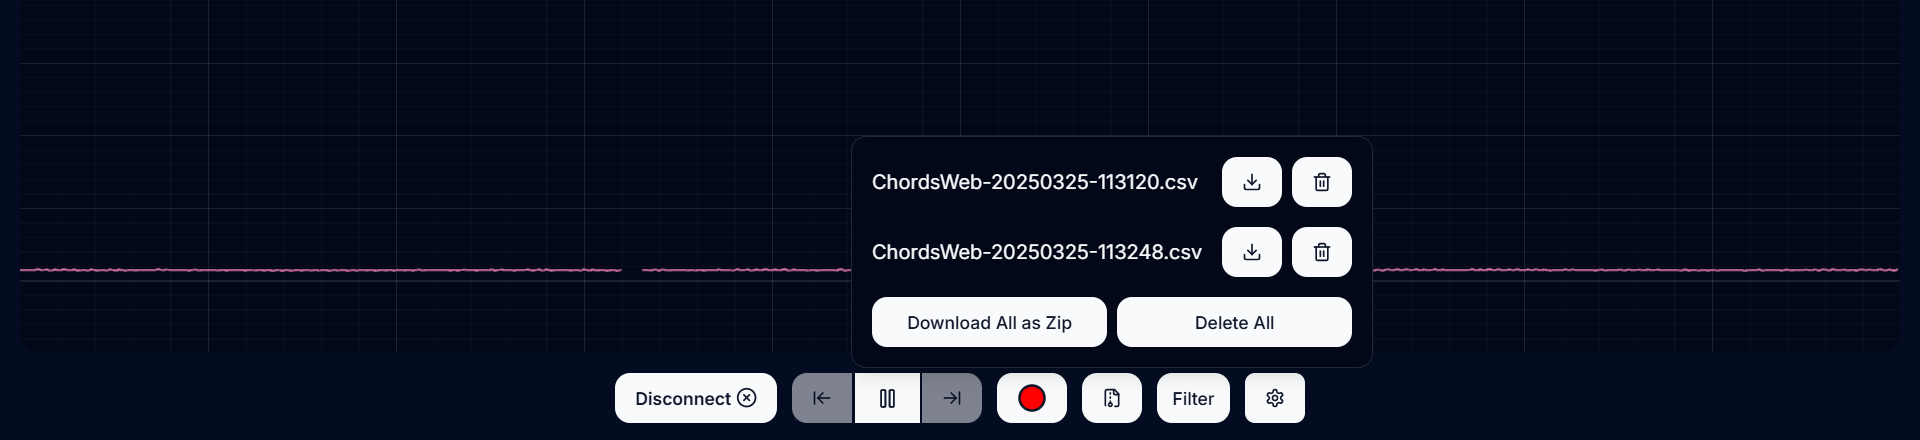Click the Delete All button
Image resolution: width=1920 pixels, height=440 pixels.
(1234, 322)
